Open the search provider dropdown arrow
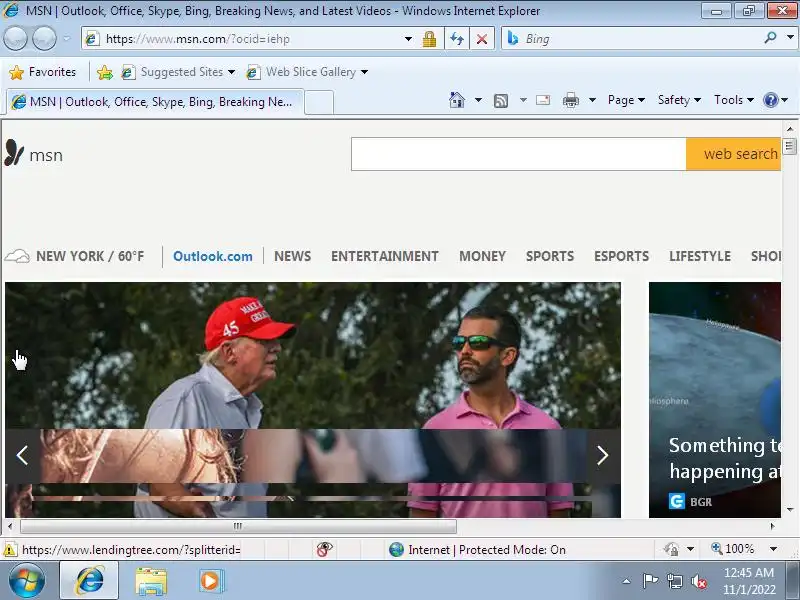The height and width of the screenshot is (600, 800). coord(790,37)
